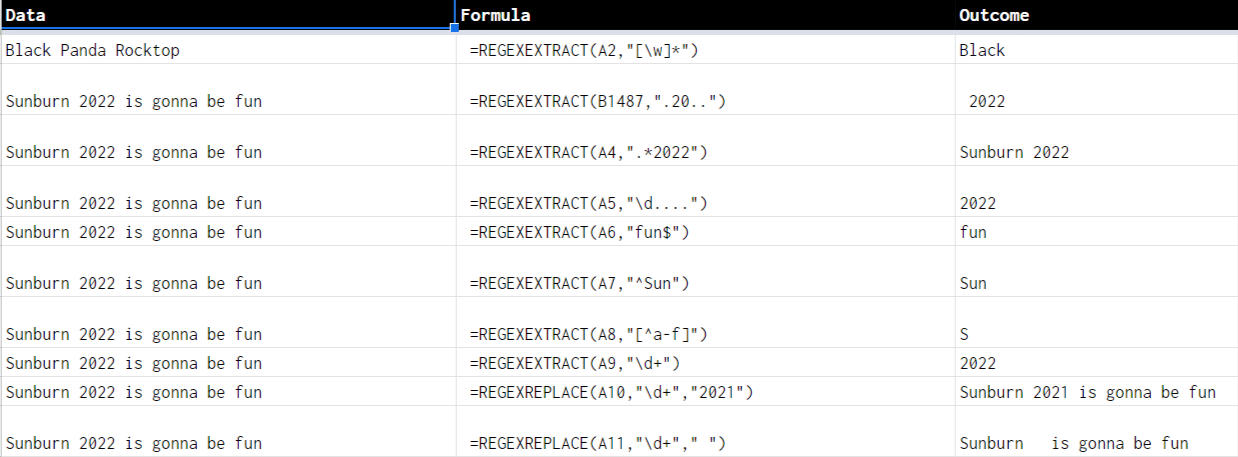
Task: Select formula cell with "^Sun" pattern
Action: 705,272
